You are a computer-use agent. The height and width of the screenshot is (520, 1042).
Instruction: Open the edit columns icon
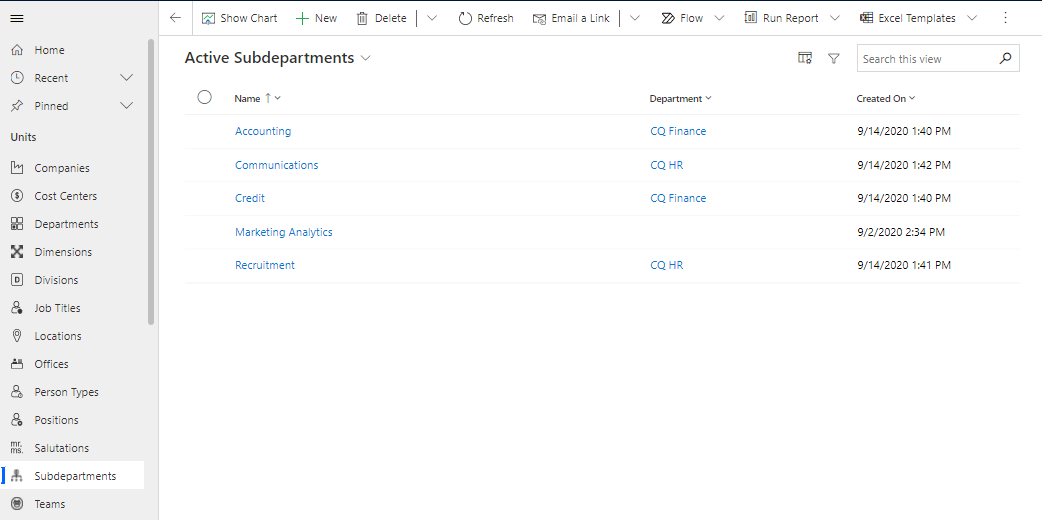[x=804, y=59]
